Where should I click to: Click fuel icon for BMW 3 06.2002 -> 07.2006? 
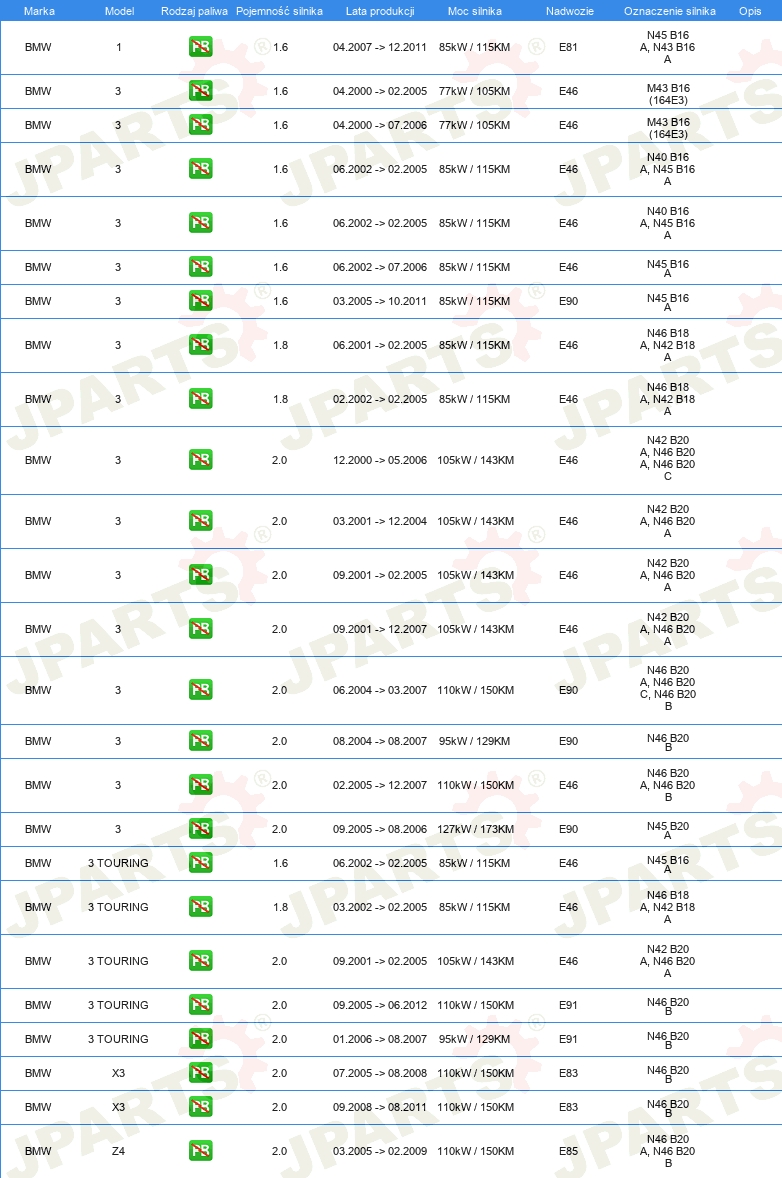[x=201, y=267]
